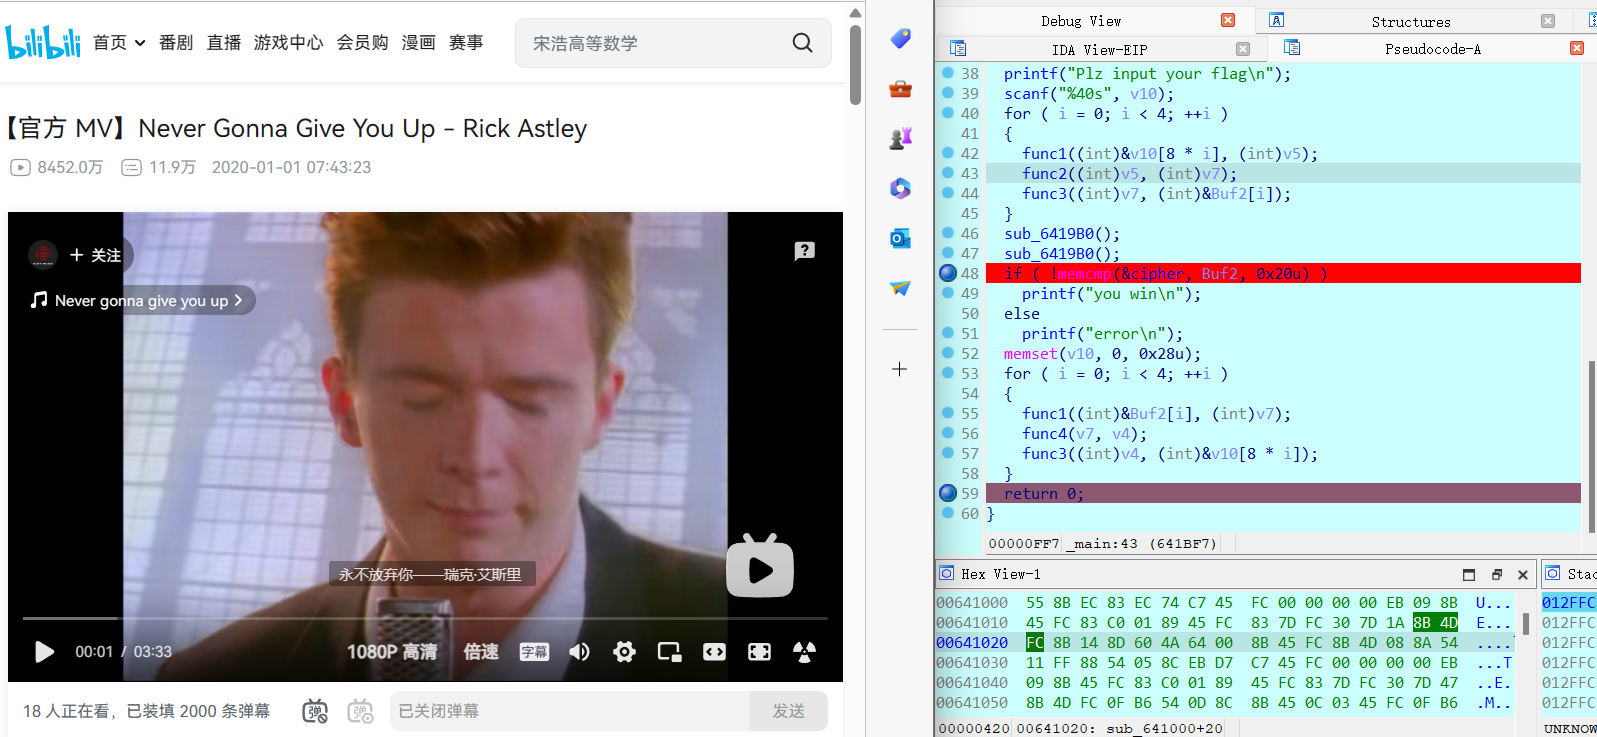Toggle the danmaku display switch icon
1597x737 pixels.
pyautogui.click(x=315, y=711)
